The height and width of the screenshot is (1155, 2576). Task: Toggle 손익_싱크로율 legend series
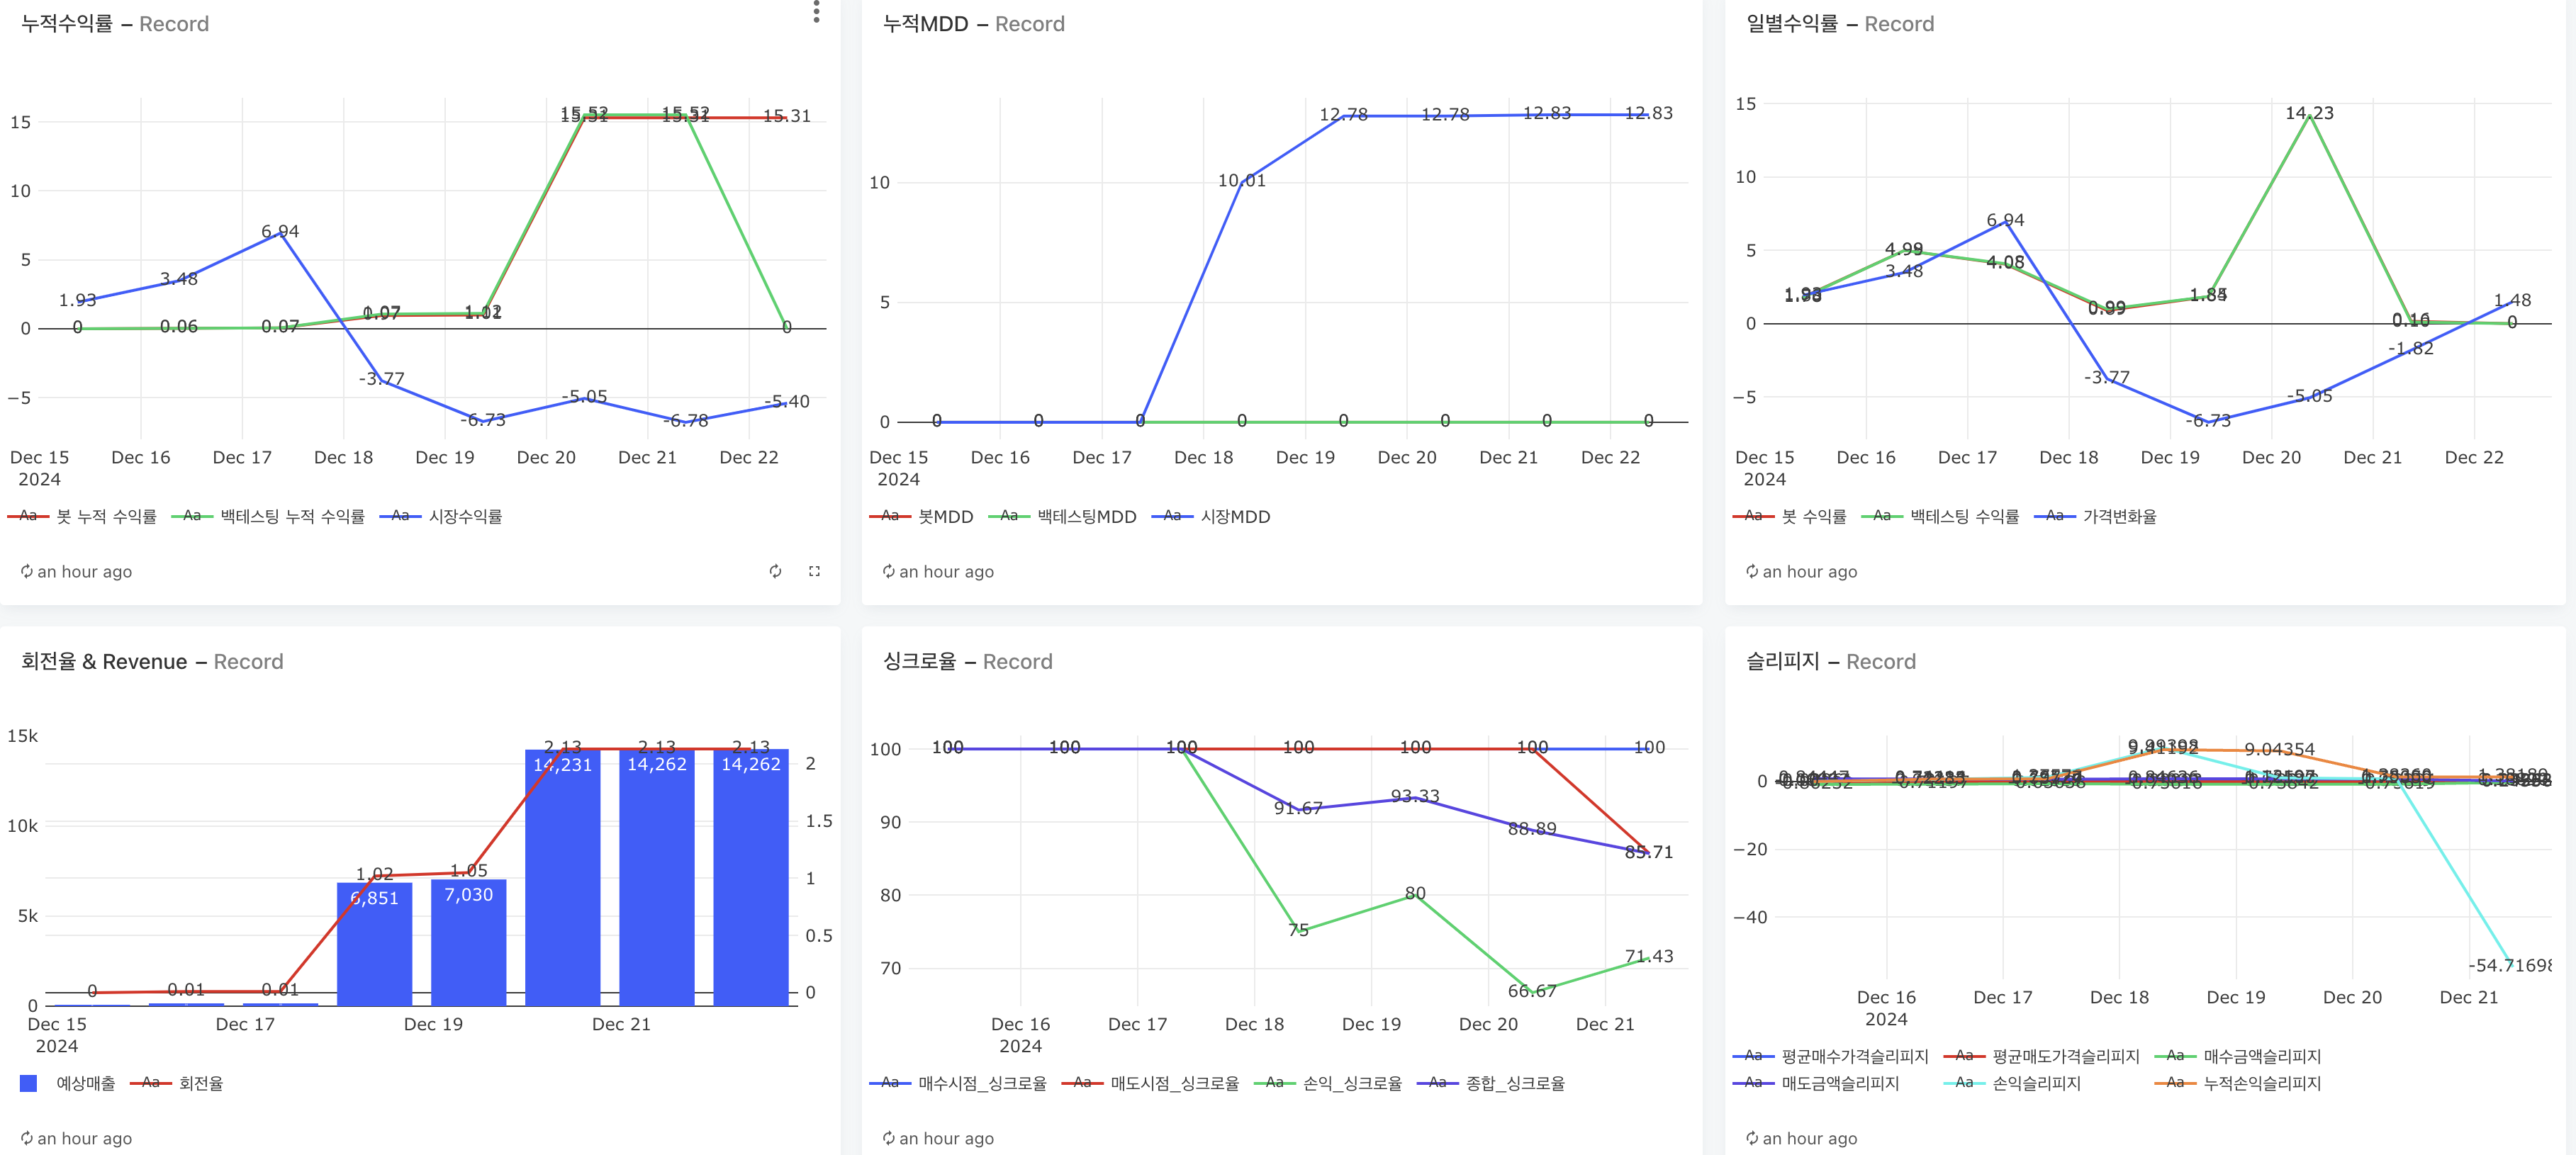1351,1083
